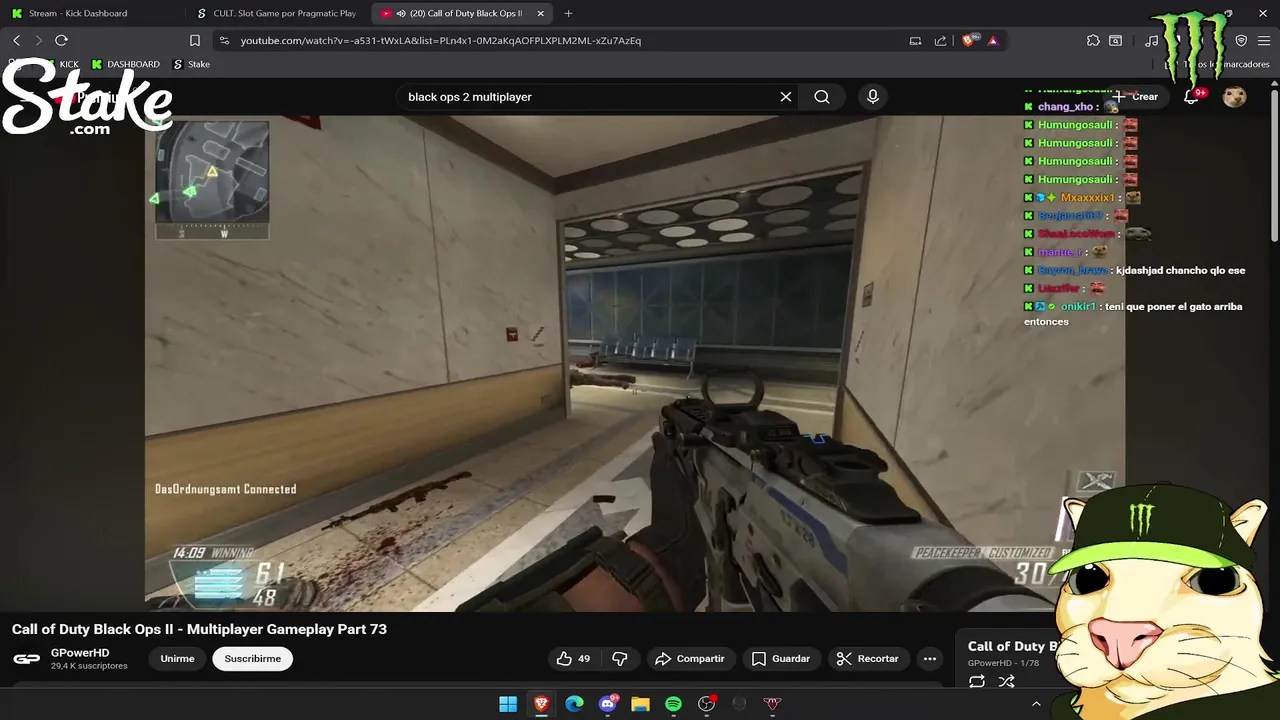This screenshot has height=720, width=1280.
Task: Run the search with the magnifier icon
Action: pos(822,97)
